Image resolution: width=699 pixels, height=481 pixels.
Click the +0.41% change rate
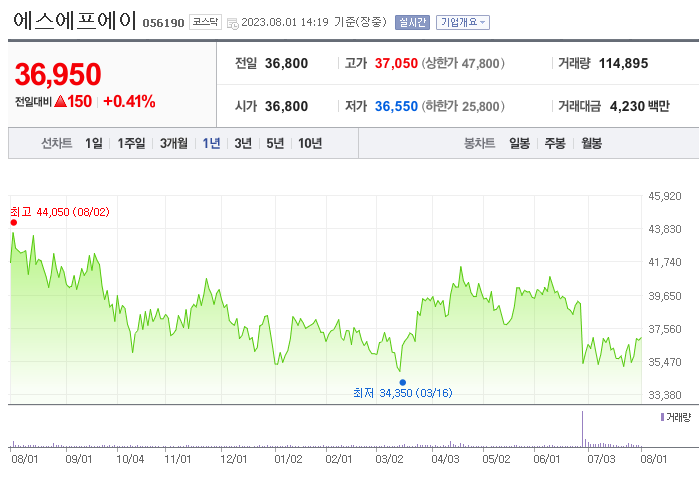129,102
